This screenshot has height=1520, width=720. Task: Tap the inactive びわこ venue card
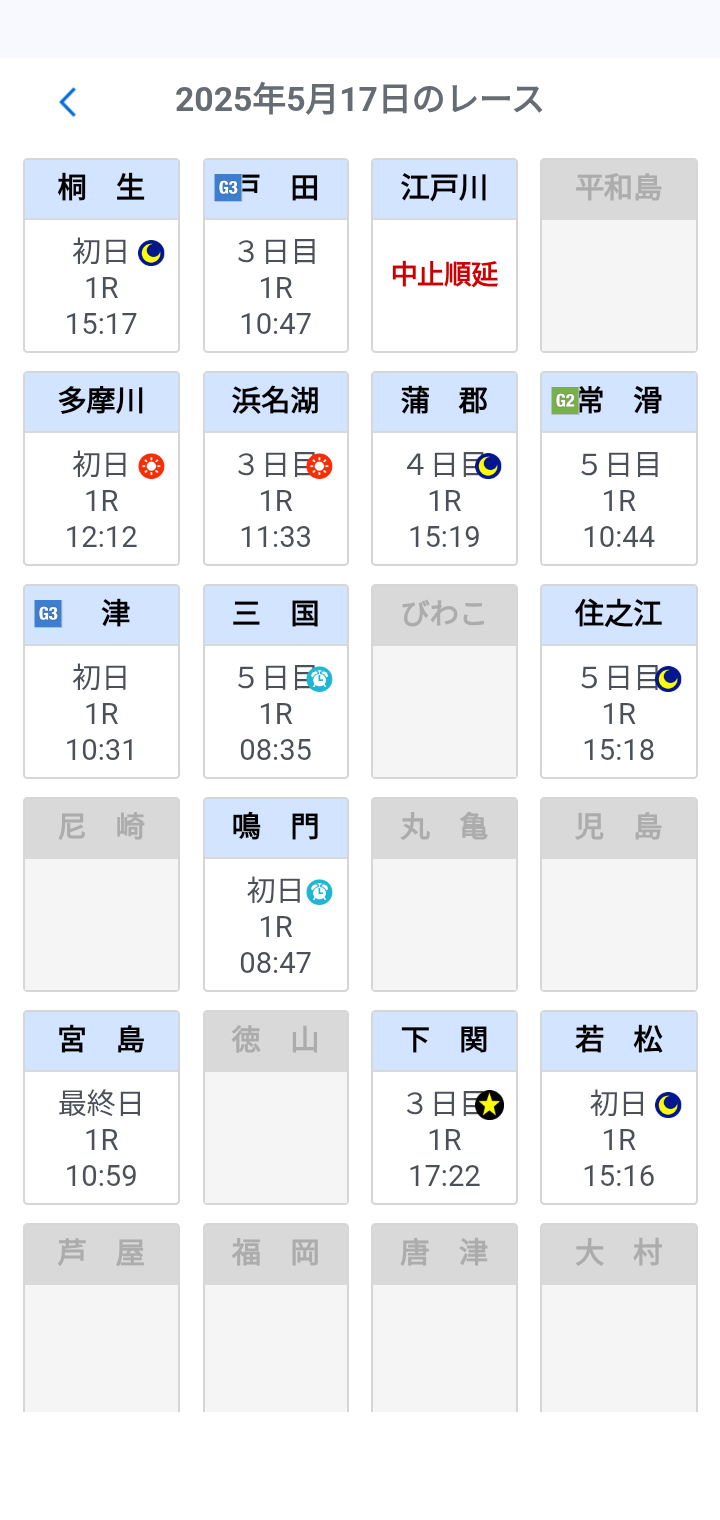coord(444,682)
